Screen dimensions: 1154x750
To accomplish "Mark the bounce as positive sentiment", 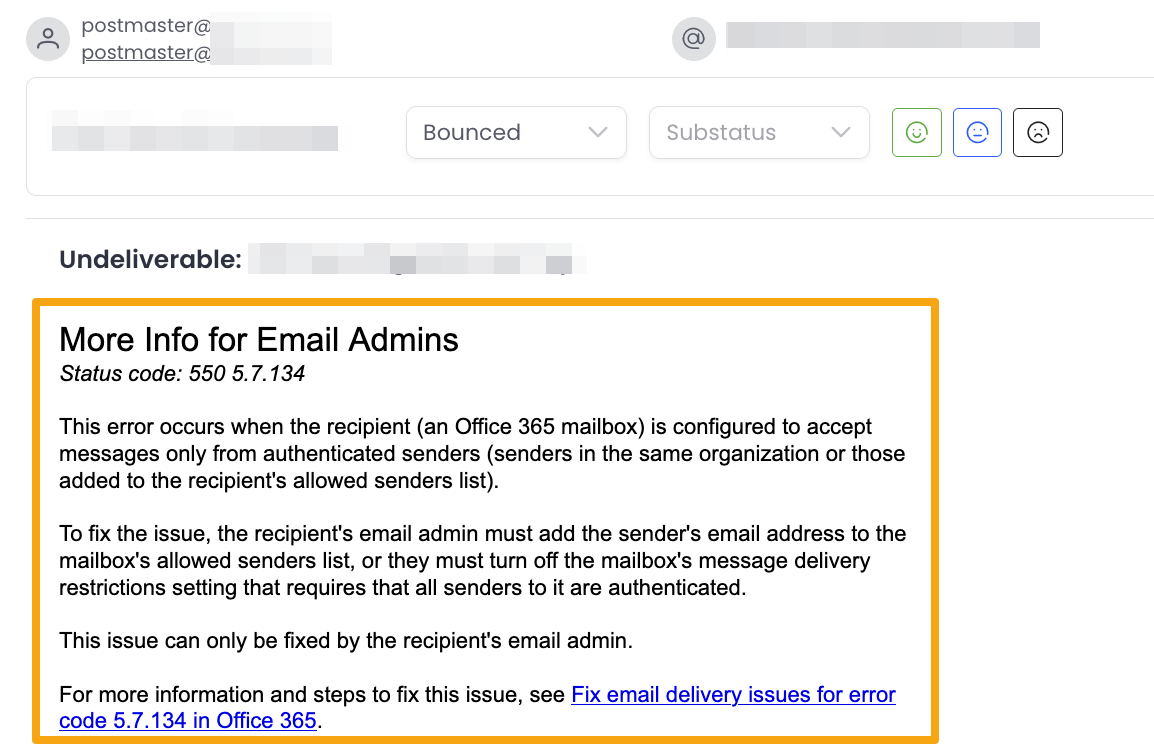I will (916, 132).
